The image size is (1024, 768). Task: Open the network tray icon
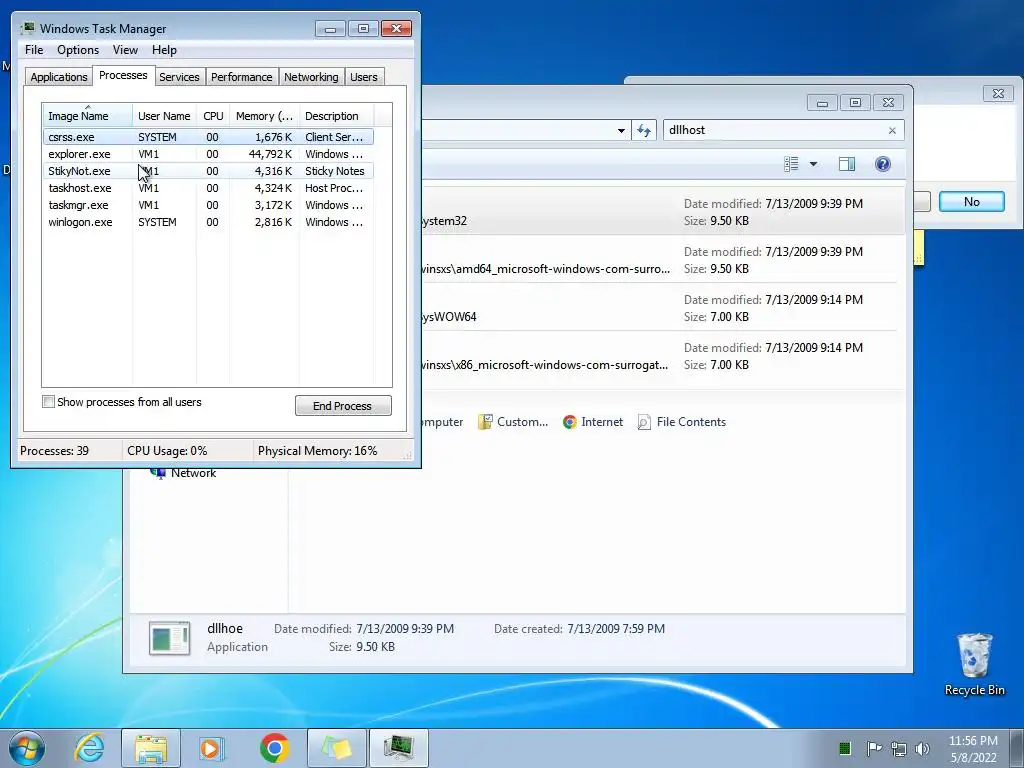(x=899, y=748)
